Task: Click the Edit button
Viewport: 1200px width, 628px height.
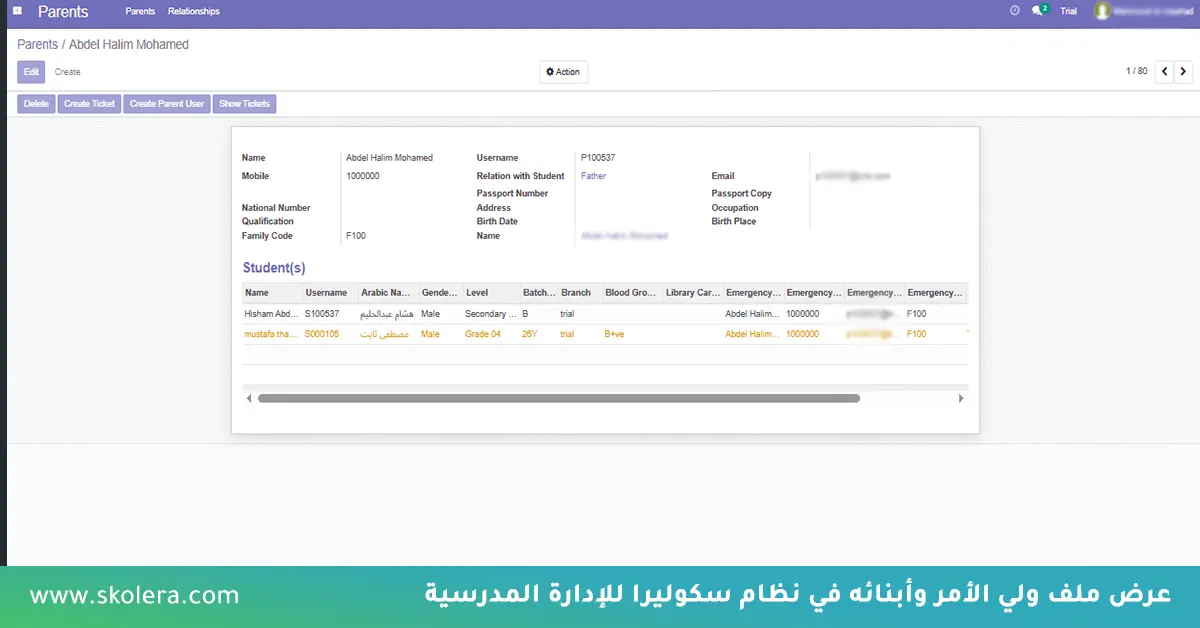Action: click(31, 72)
